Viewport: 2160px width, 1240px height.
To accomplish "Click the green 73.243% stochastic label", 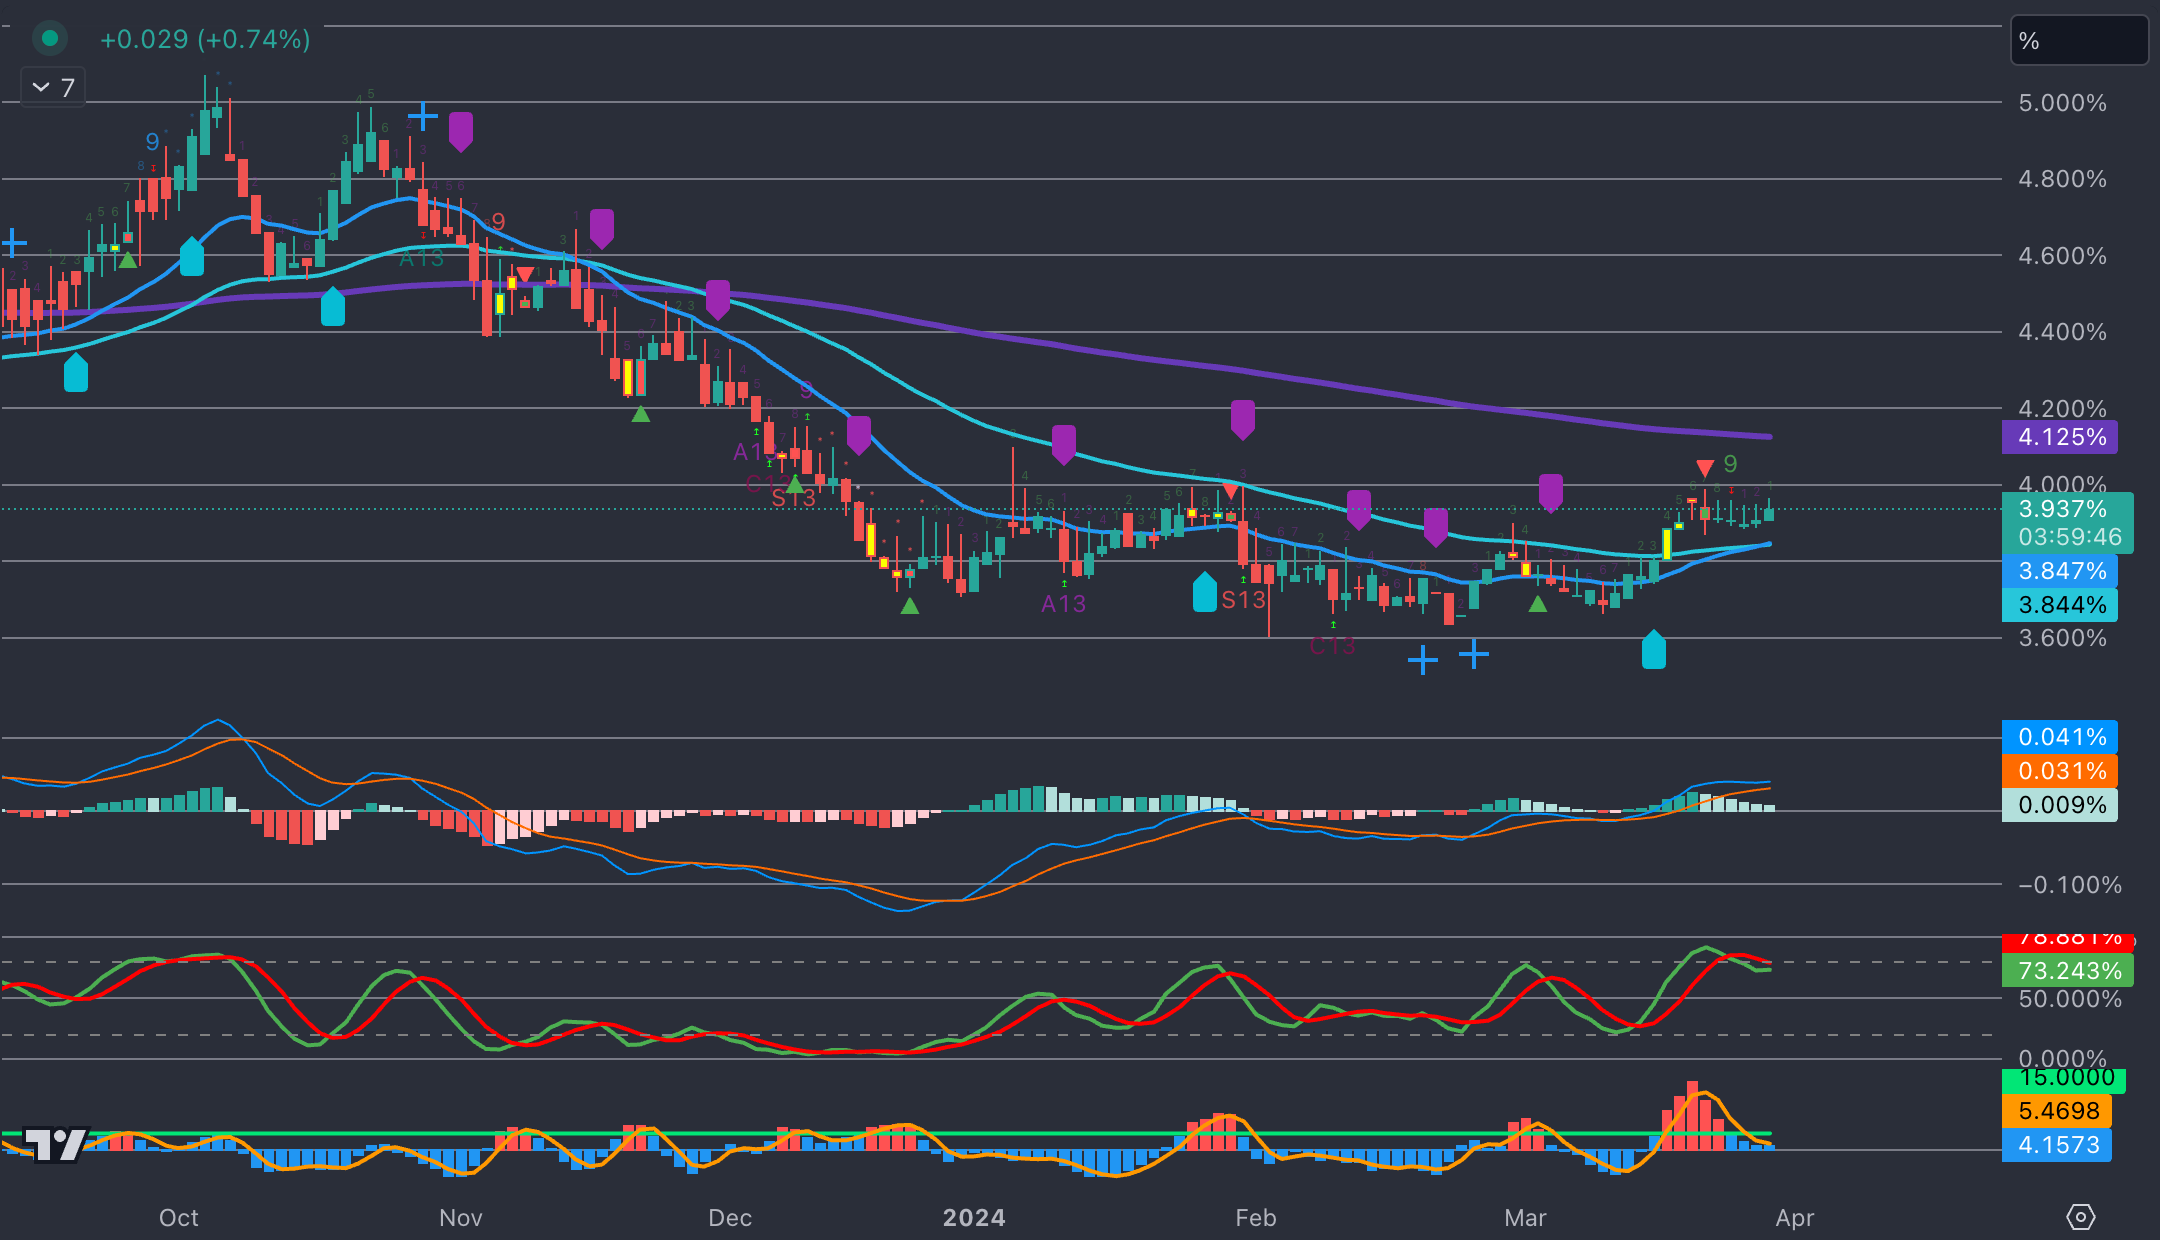I will pyautogui.click(x=2067, y=970).
